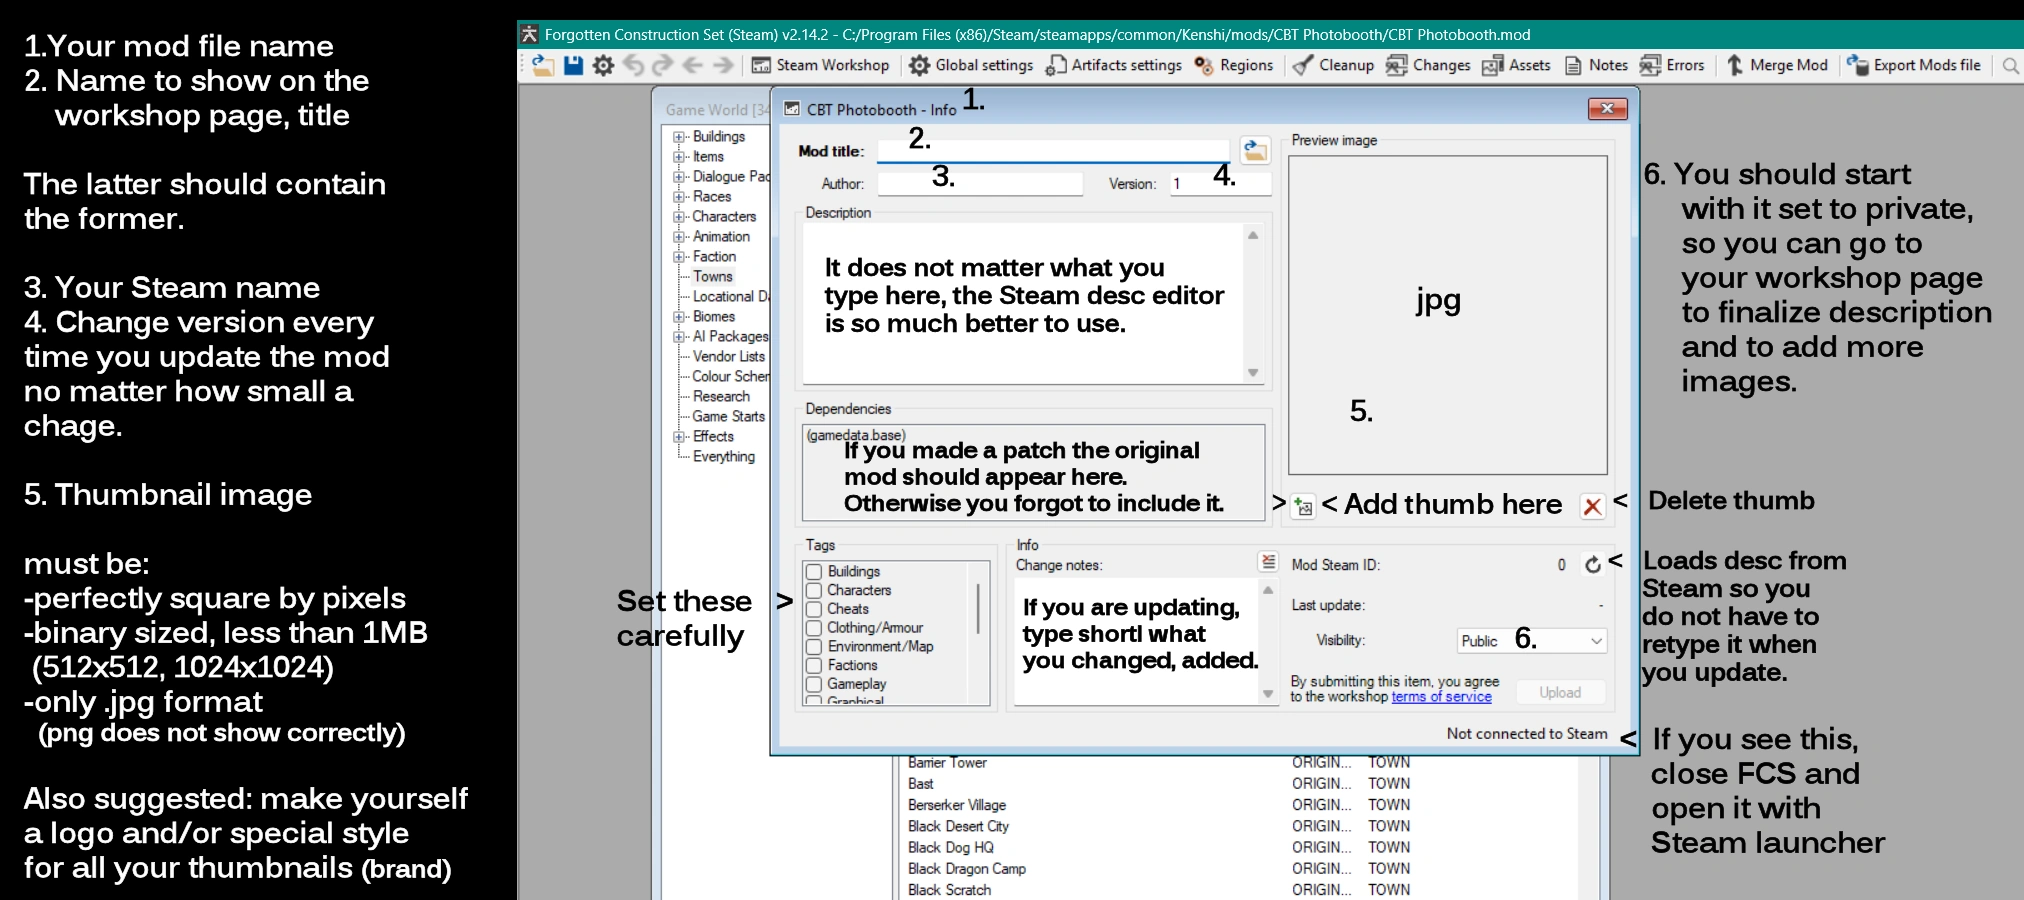Save the mod using the floppy disk icon
The height and width of the screenshot is (900, 2024).
[x=573, y=66]
